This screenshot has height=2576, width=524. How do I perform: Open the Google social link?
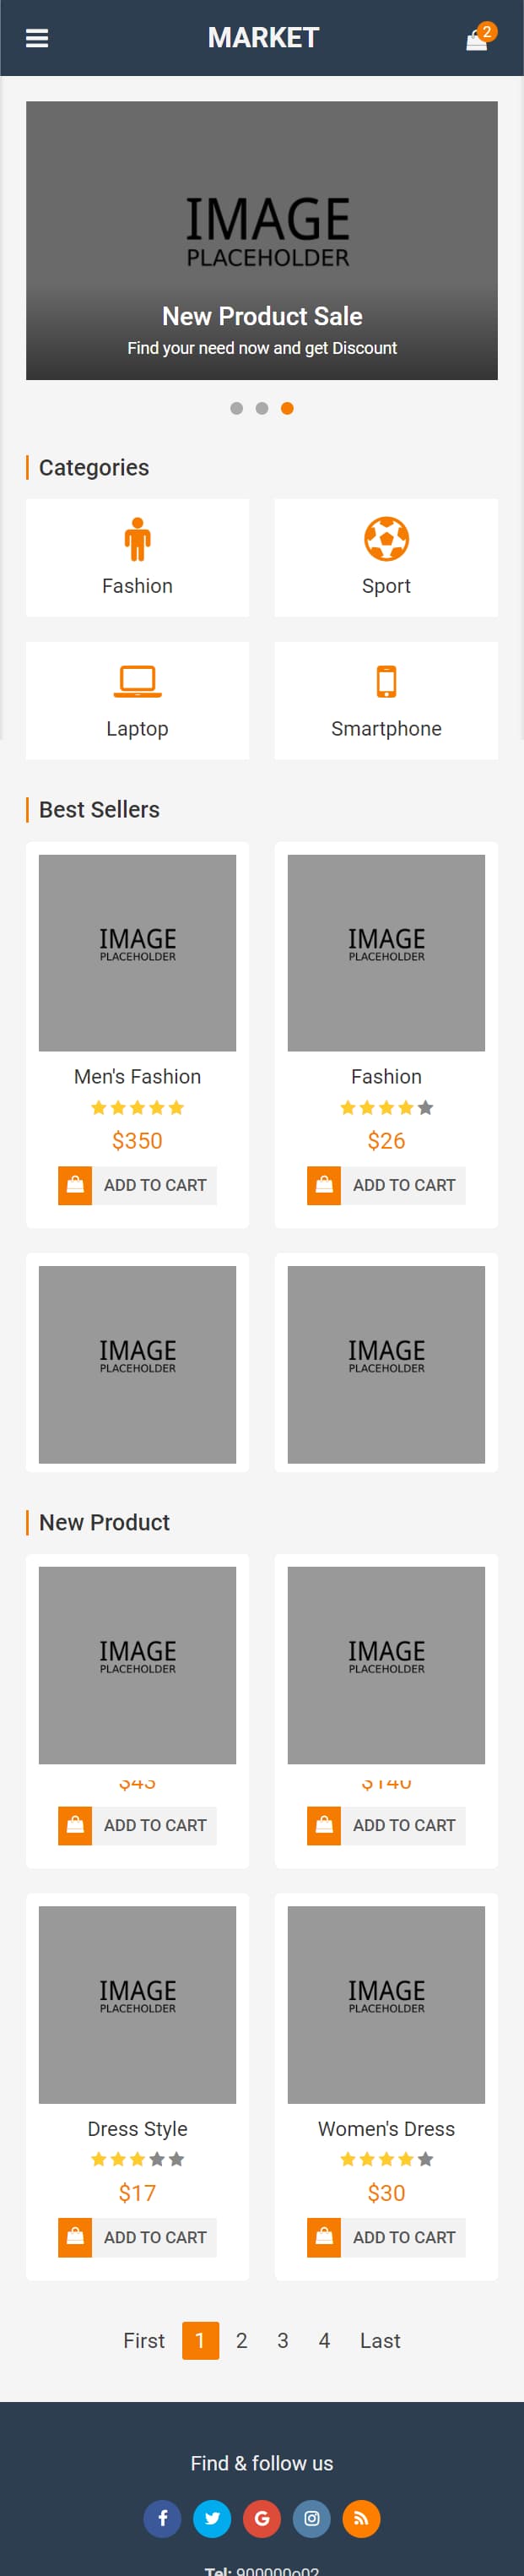(262, 2518)
